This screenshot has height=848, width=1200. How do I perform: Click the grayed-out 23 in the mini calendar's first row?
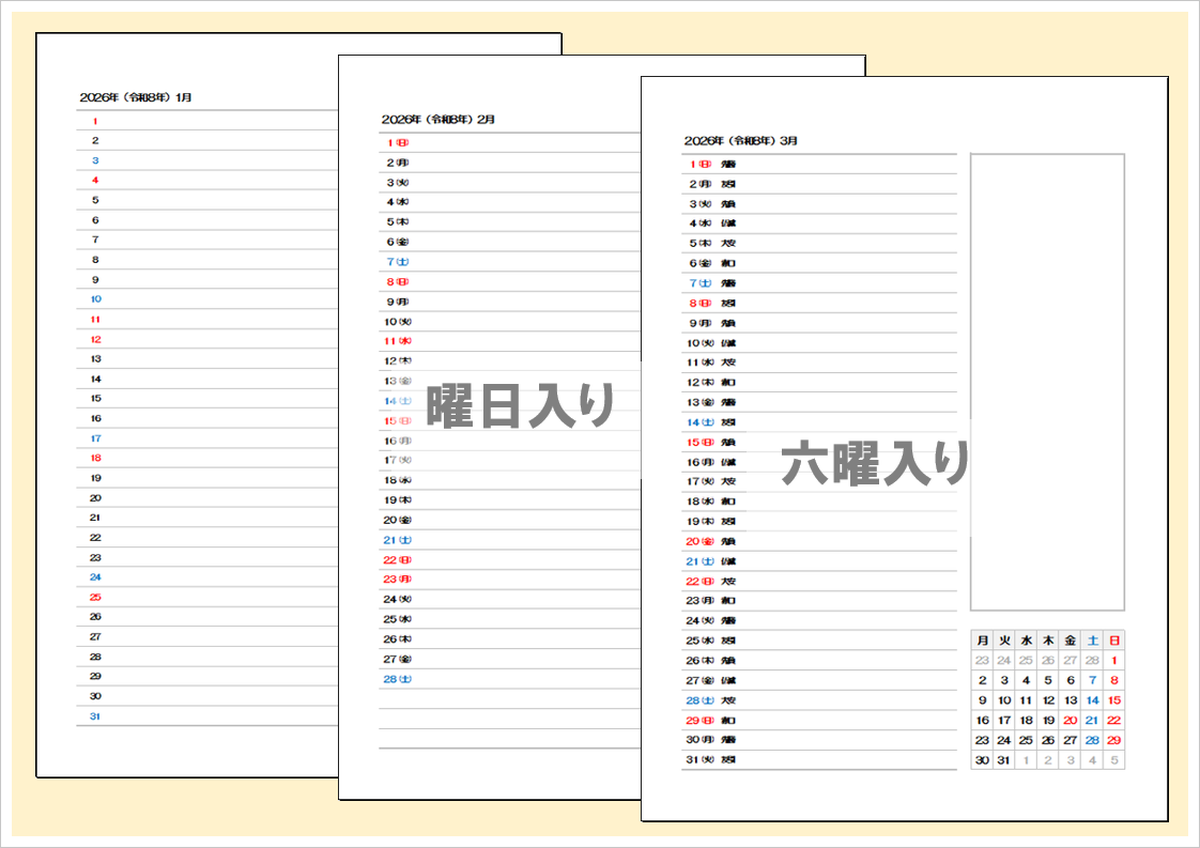982,659
